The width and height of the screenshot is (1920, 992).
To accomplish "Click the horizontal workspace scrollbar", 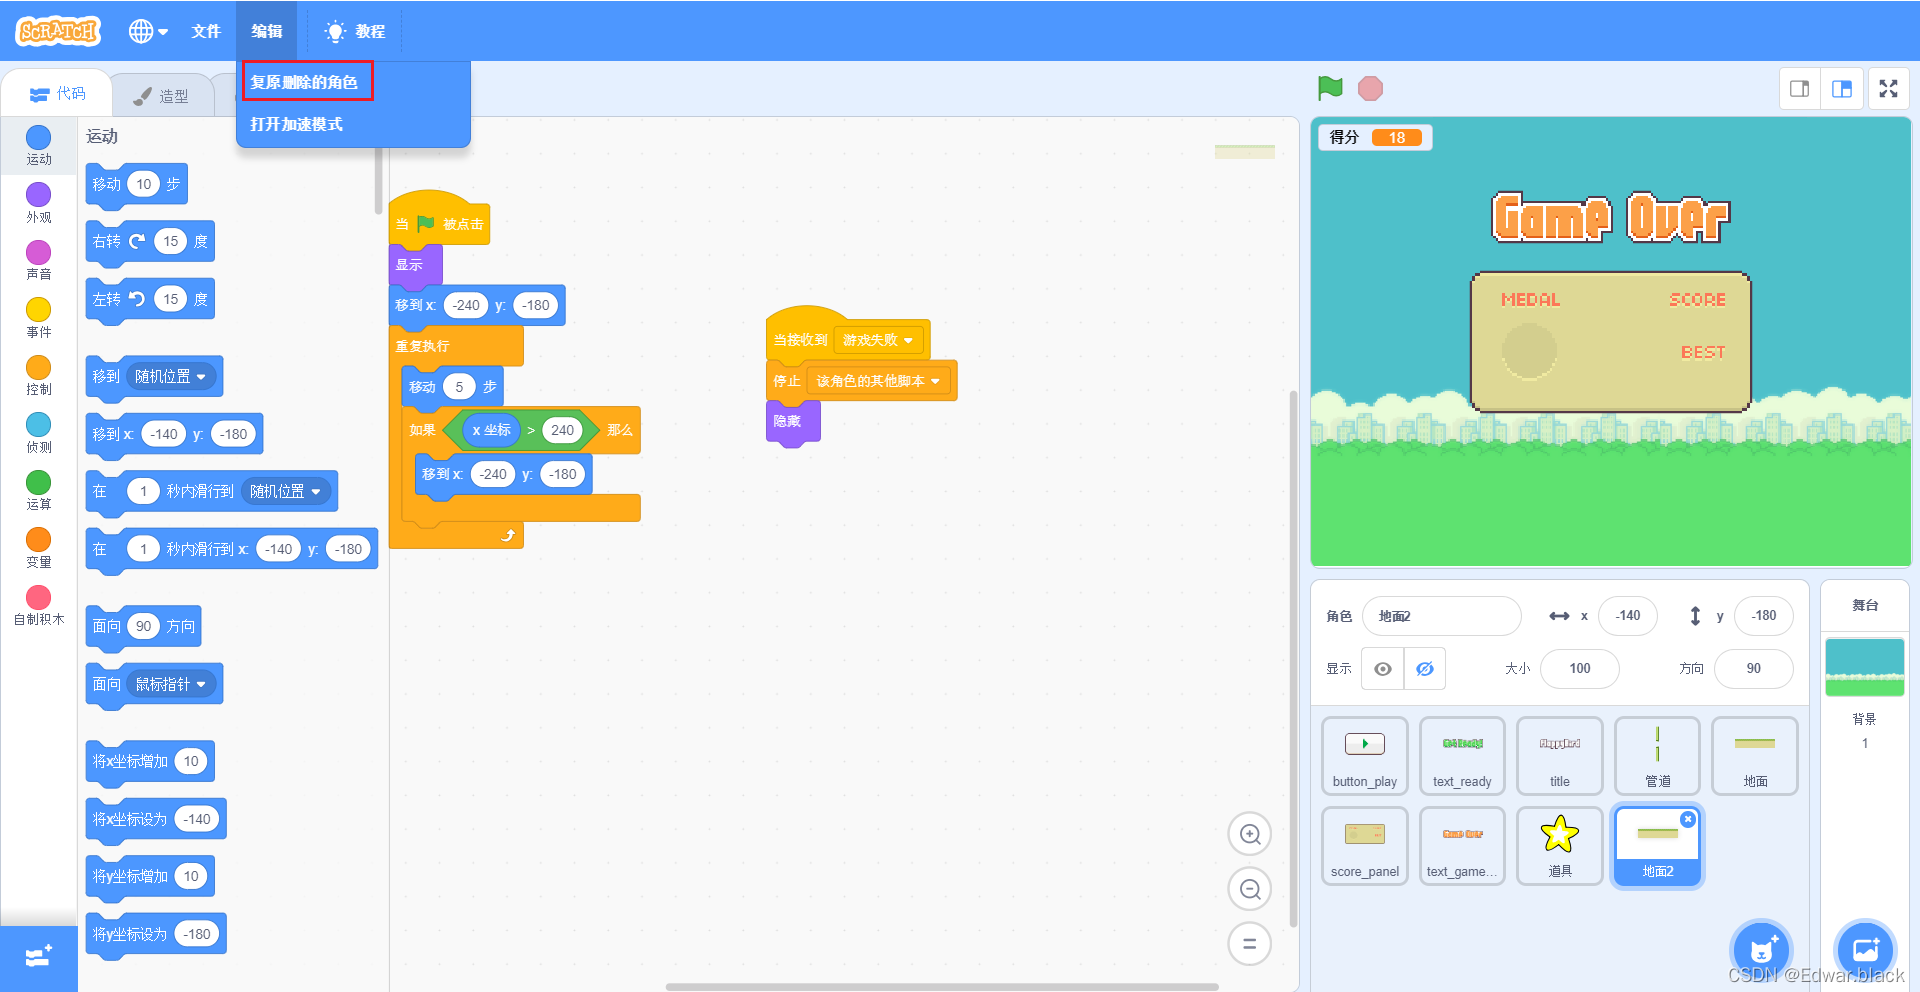I will click(942, 987).
